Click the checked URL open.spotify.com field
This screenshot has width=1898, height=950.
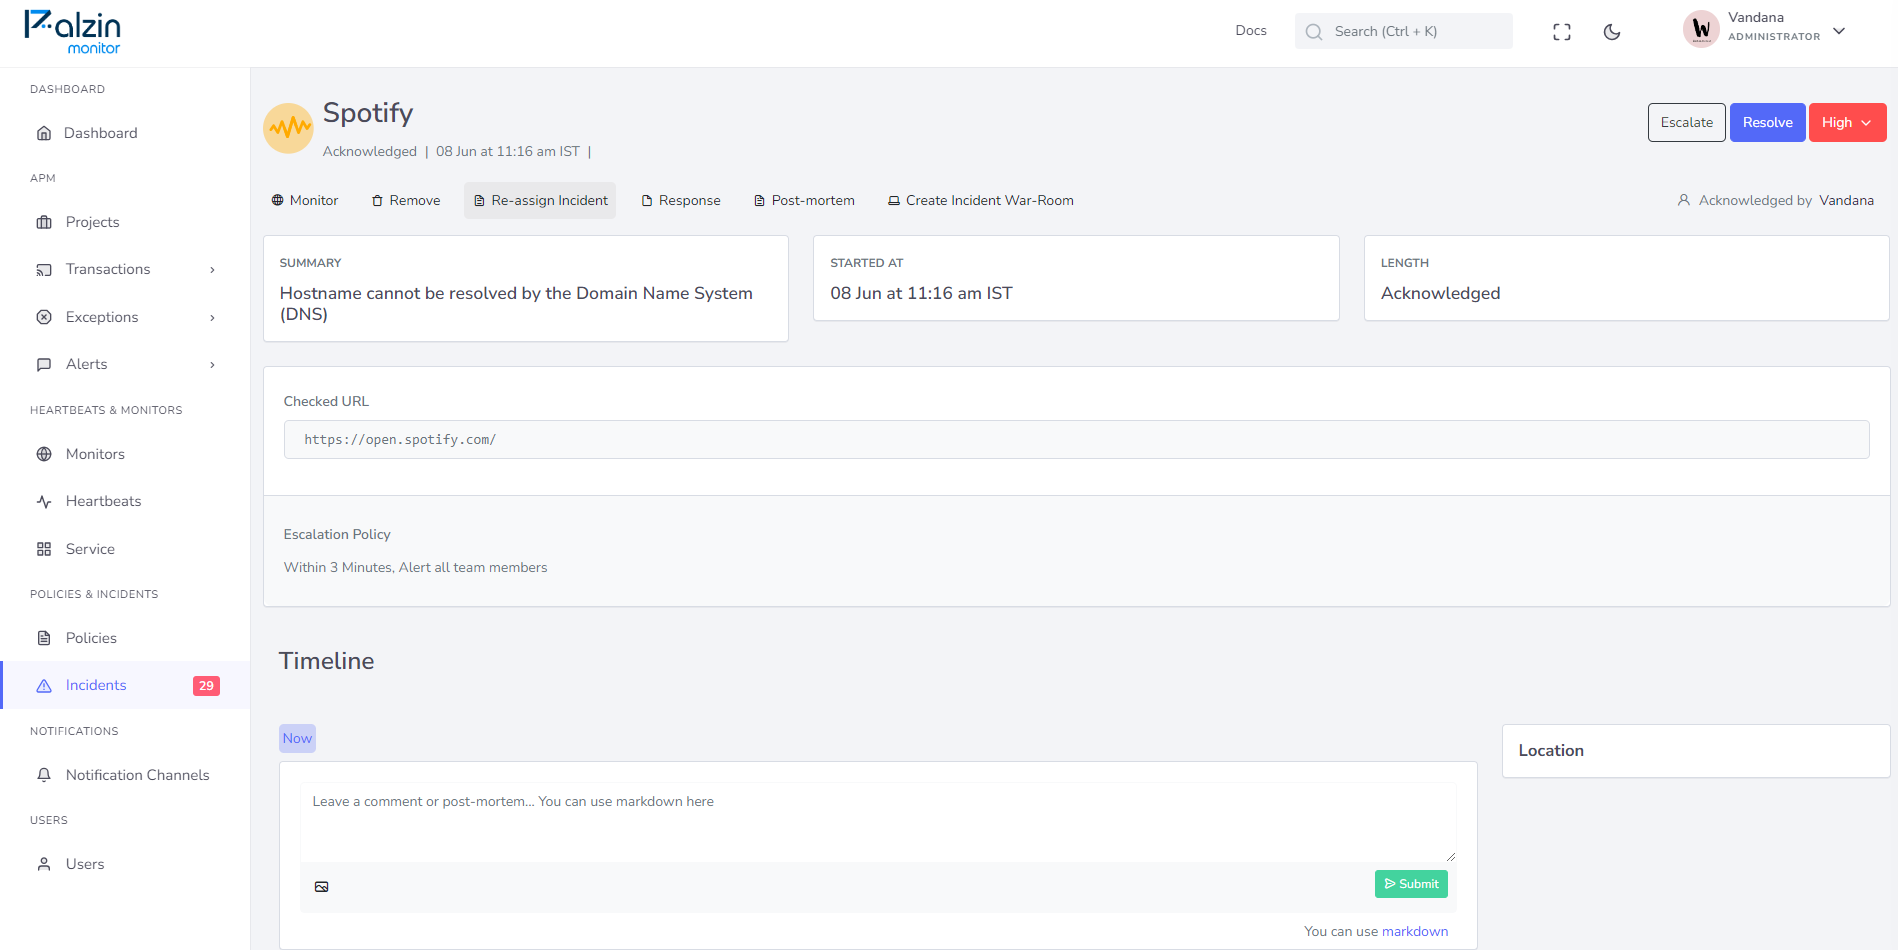pos(1076,439)
